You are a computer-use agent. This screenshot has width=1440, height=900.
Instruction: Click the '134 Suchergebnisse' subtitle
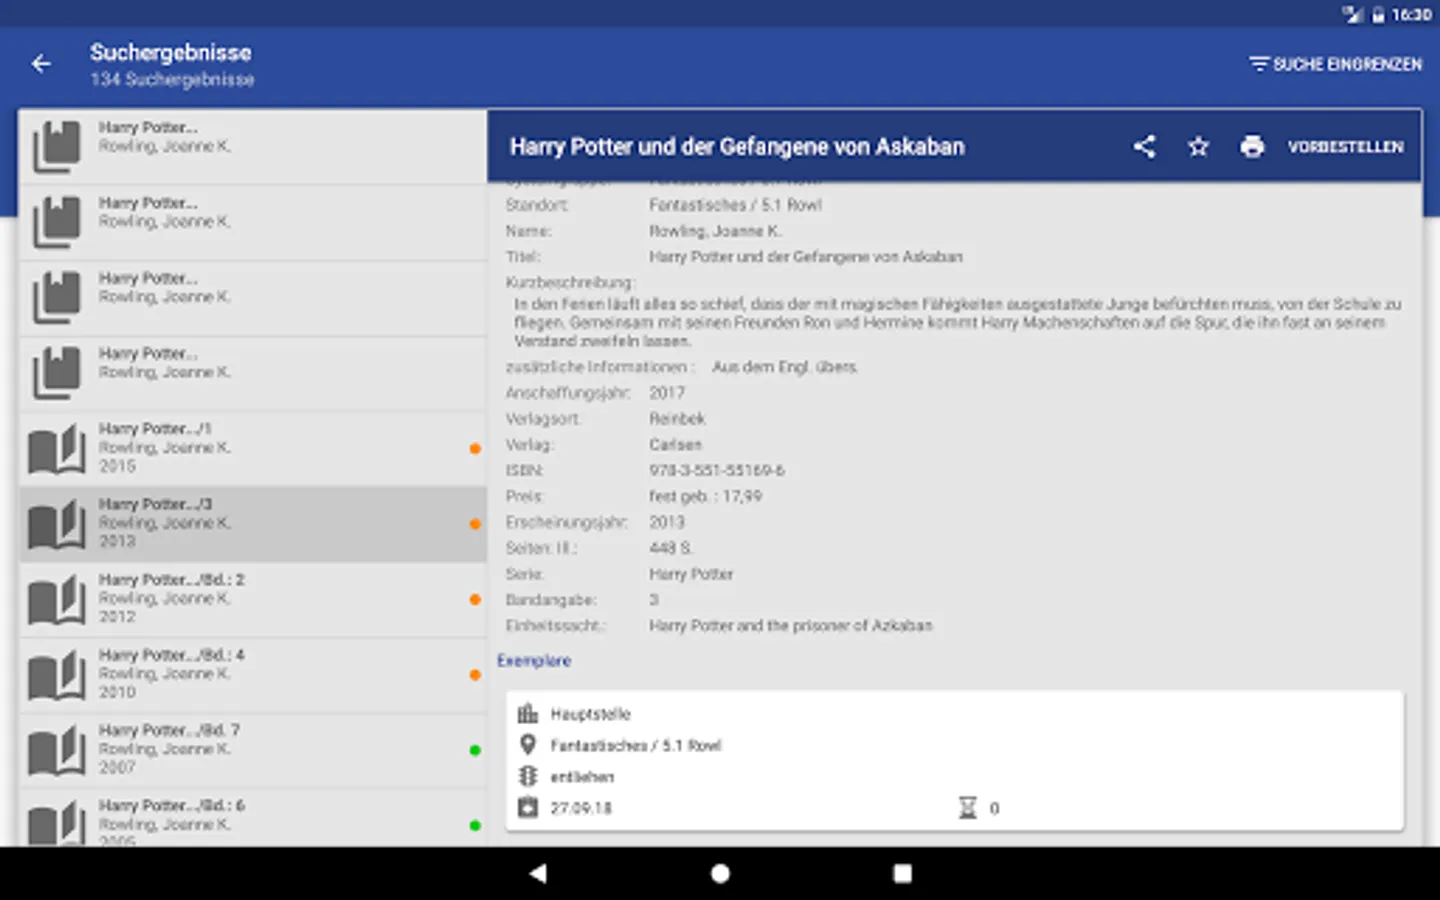pos(172,80)
